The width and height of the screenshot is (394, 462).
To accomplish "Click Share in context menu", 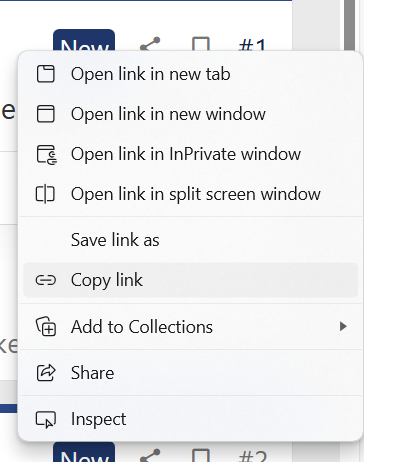I will [191, 373].
